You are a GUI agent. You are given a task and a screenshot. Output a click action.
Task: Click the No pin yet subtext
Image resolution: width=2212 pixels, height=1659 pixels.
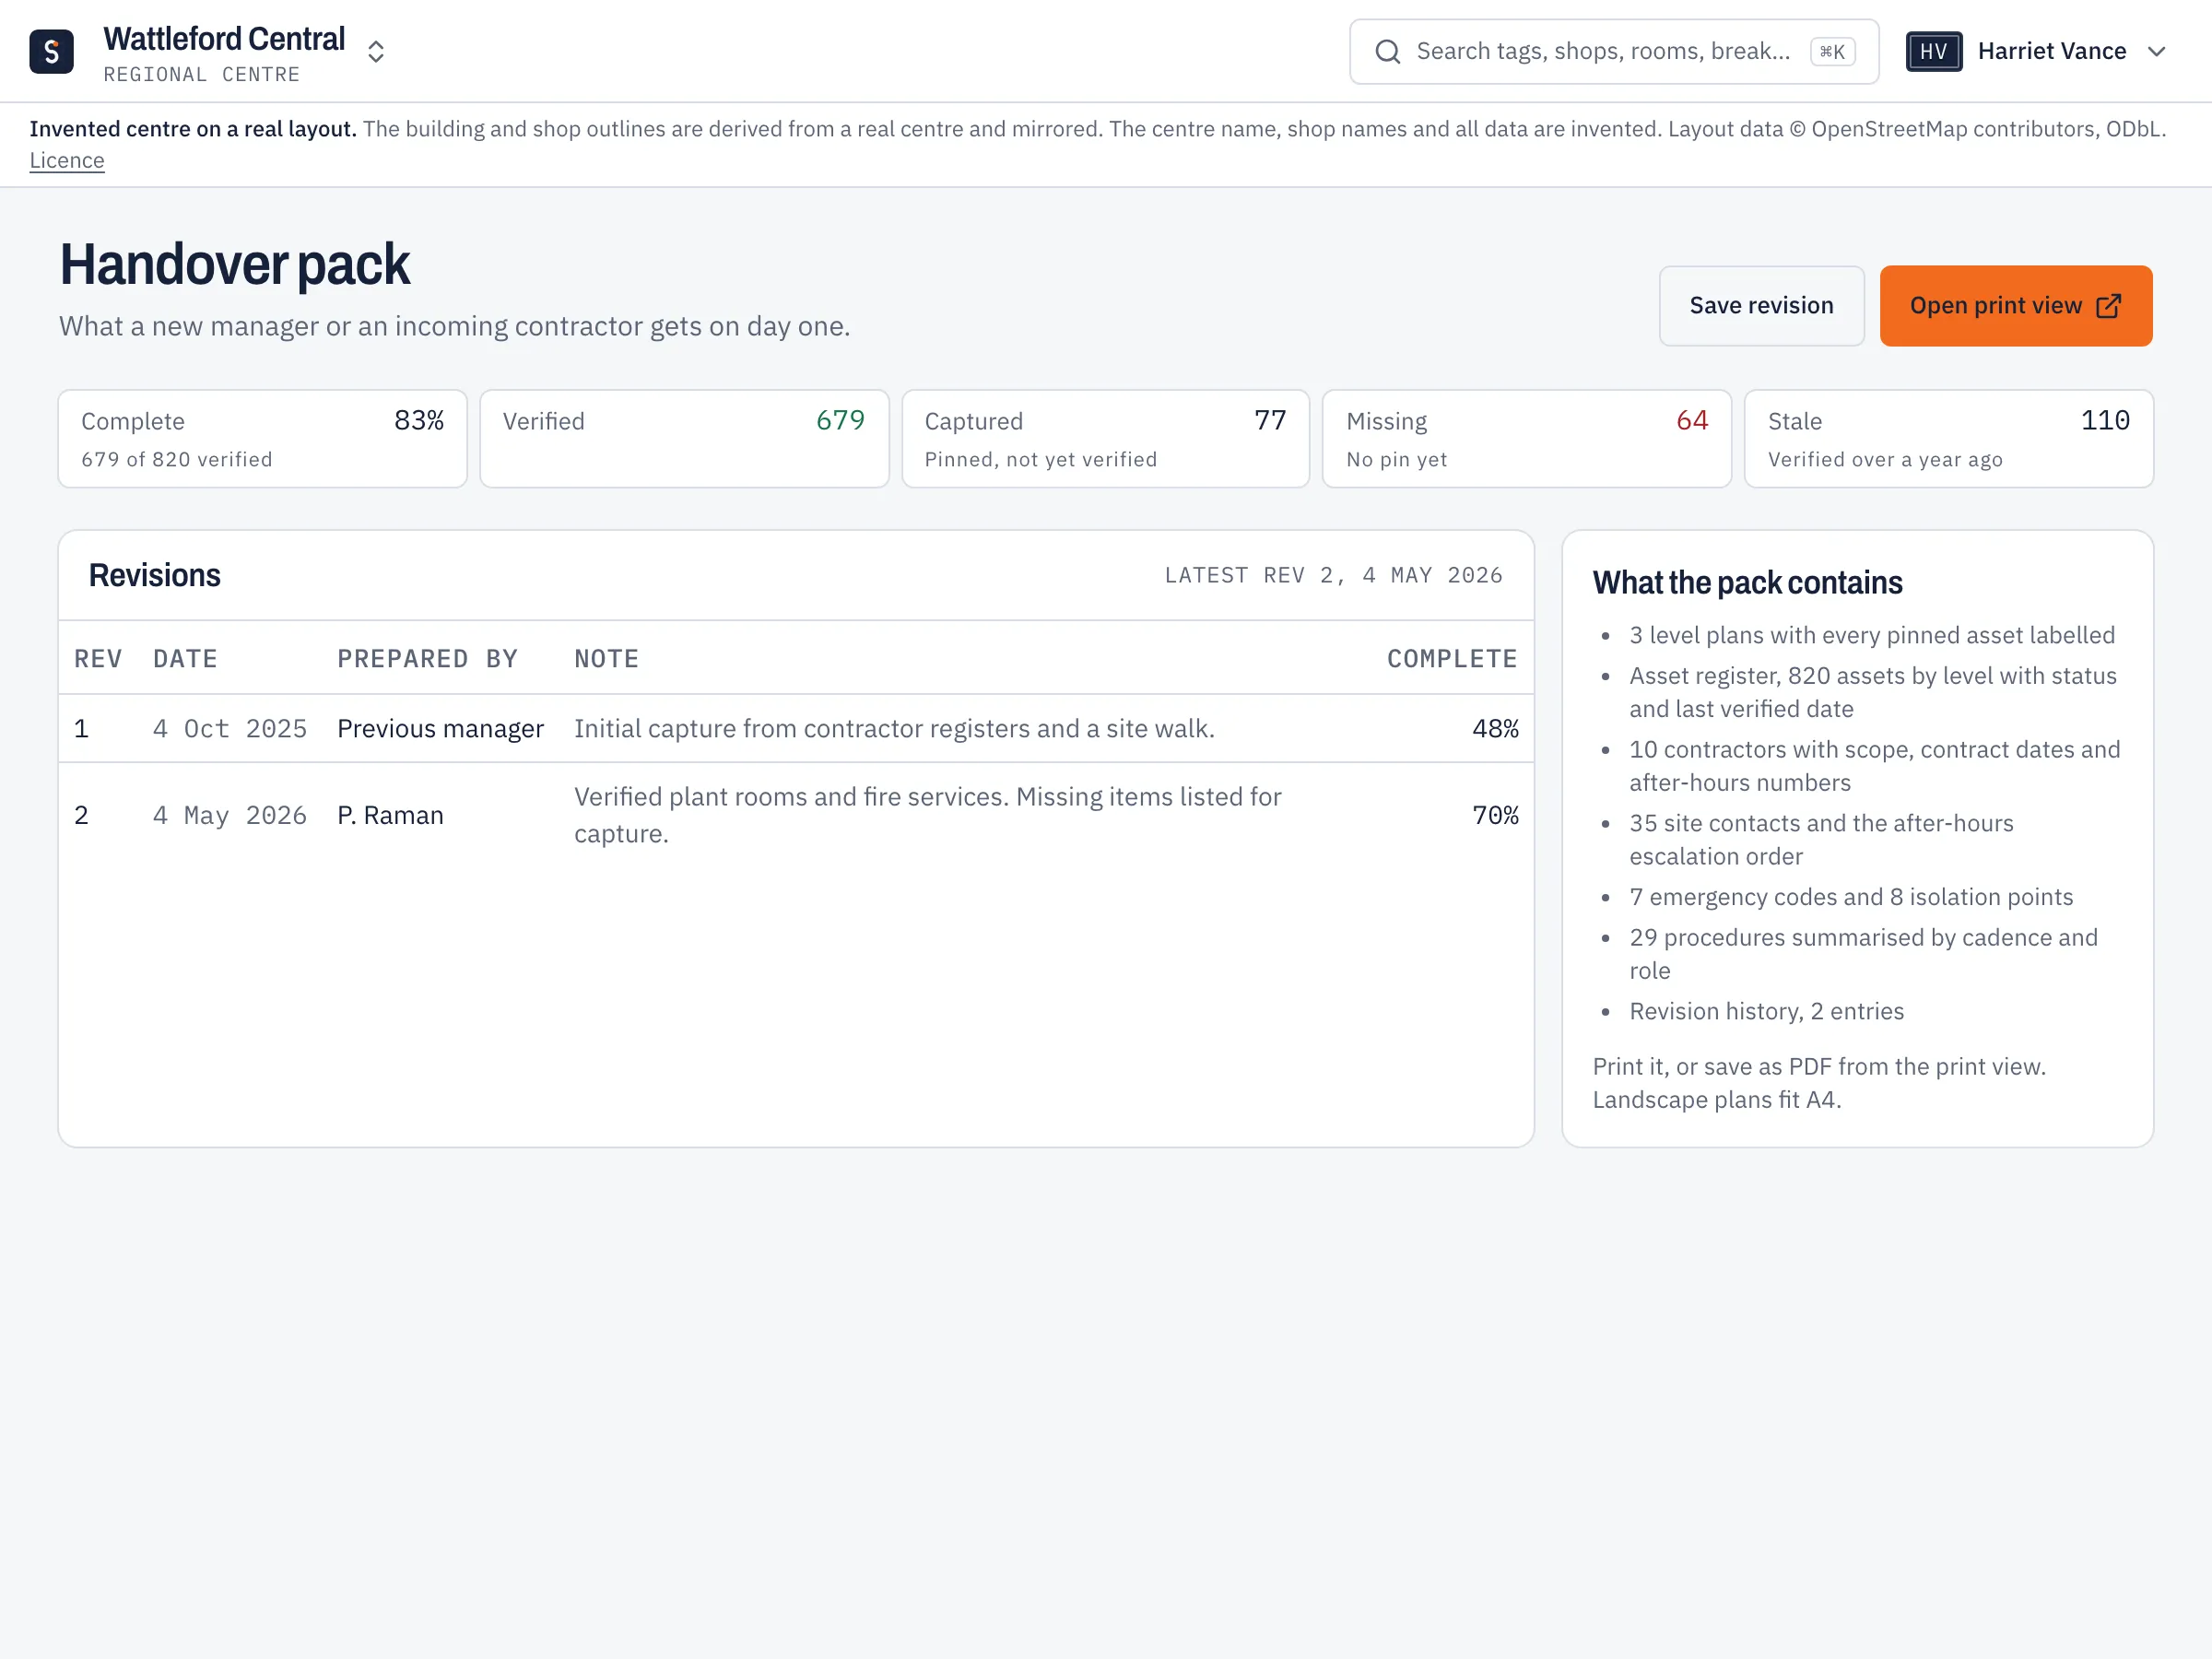[x=1397, y=460]
